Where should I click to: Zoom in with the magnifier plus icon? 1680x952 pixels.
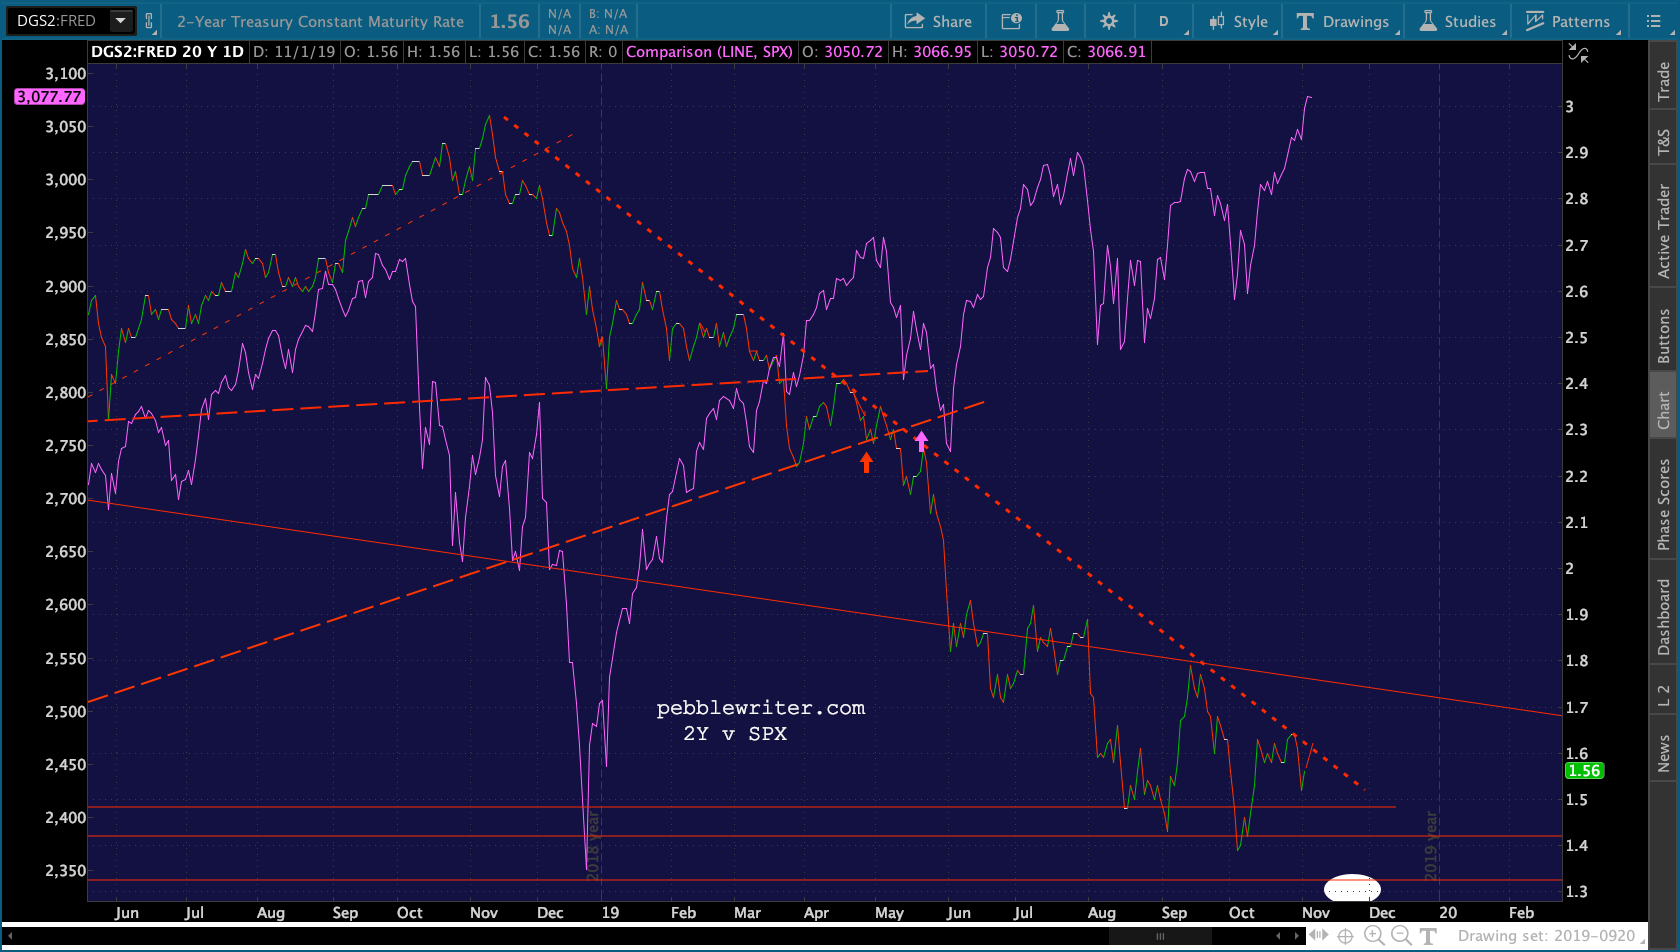coord(1374,936)
